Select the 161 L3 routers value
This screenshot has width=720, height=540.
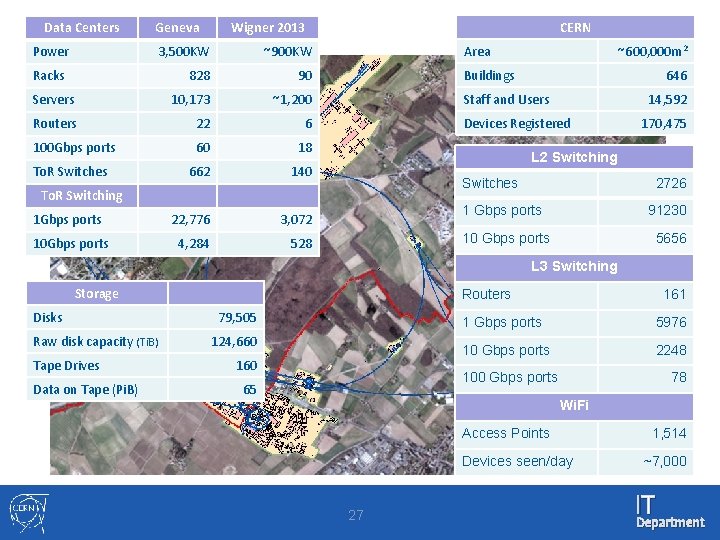tap(675, 294)
